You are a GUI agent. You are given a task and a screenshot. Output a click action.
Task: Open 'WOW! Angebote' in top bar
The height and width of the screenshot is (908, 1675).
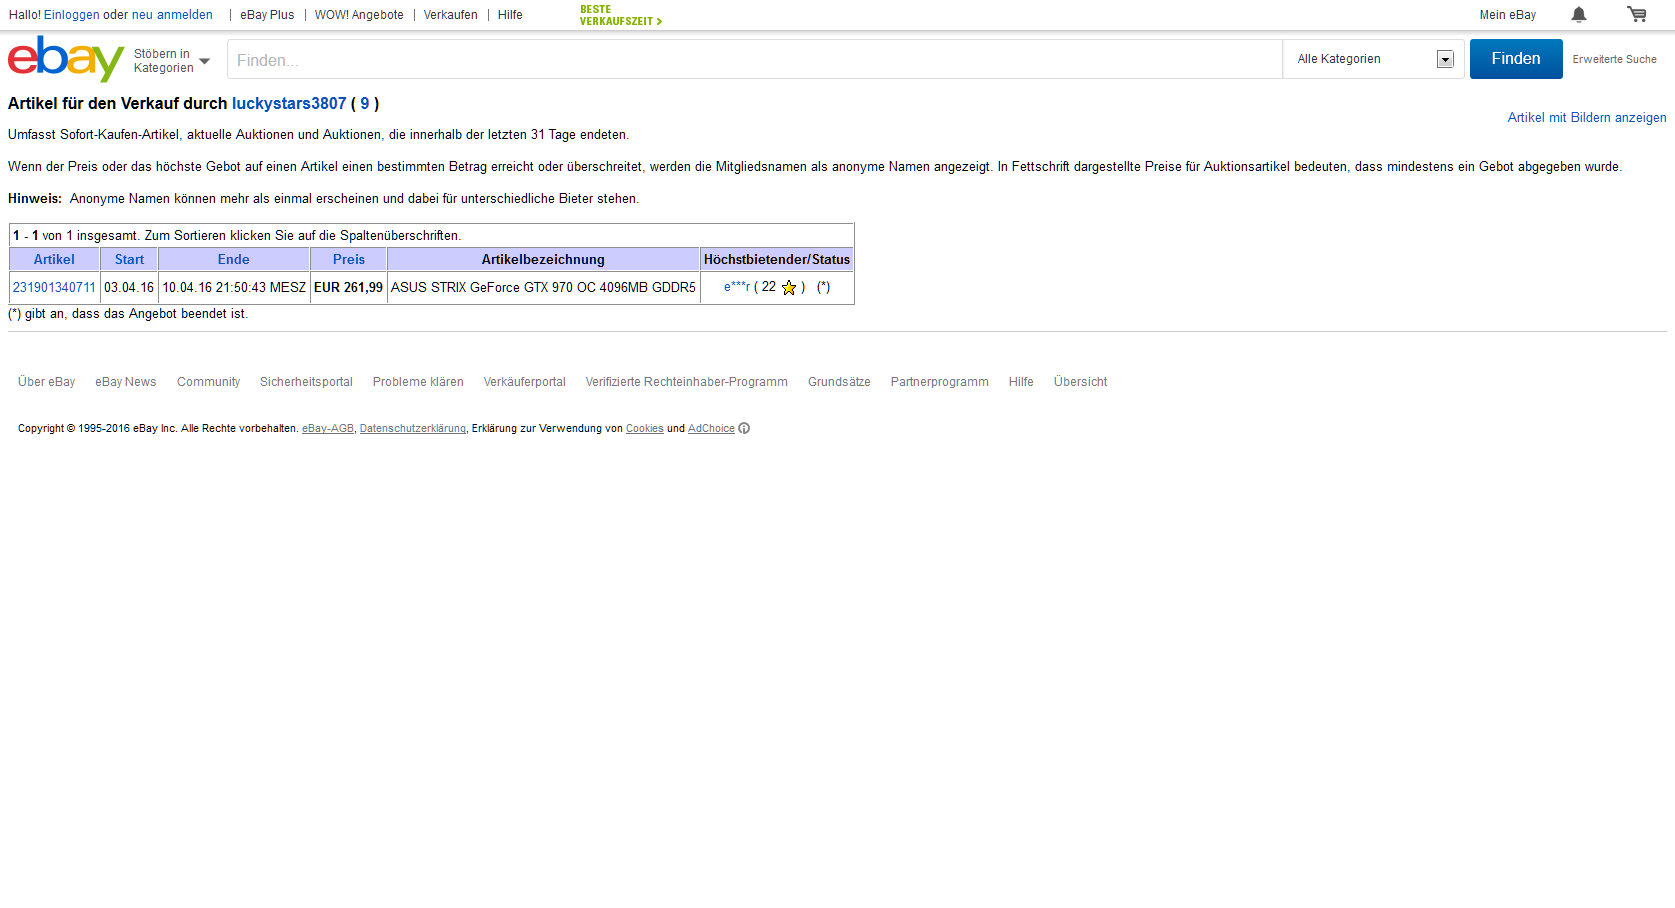coord(359,15)
